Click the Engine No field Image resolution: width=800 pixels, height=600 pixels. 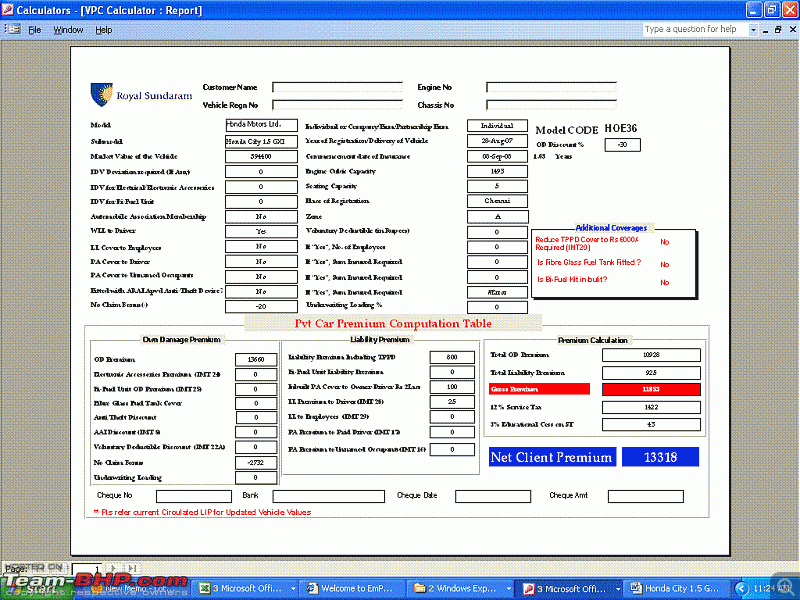coord(552,87)
